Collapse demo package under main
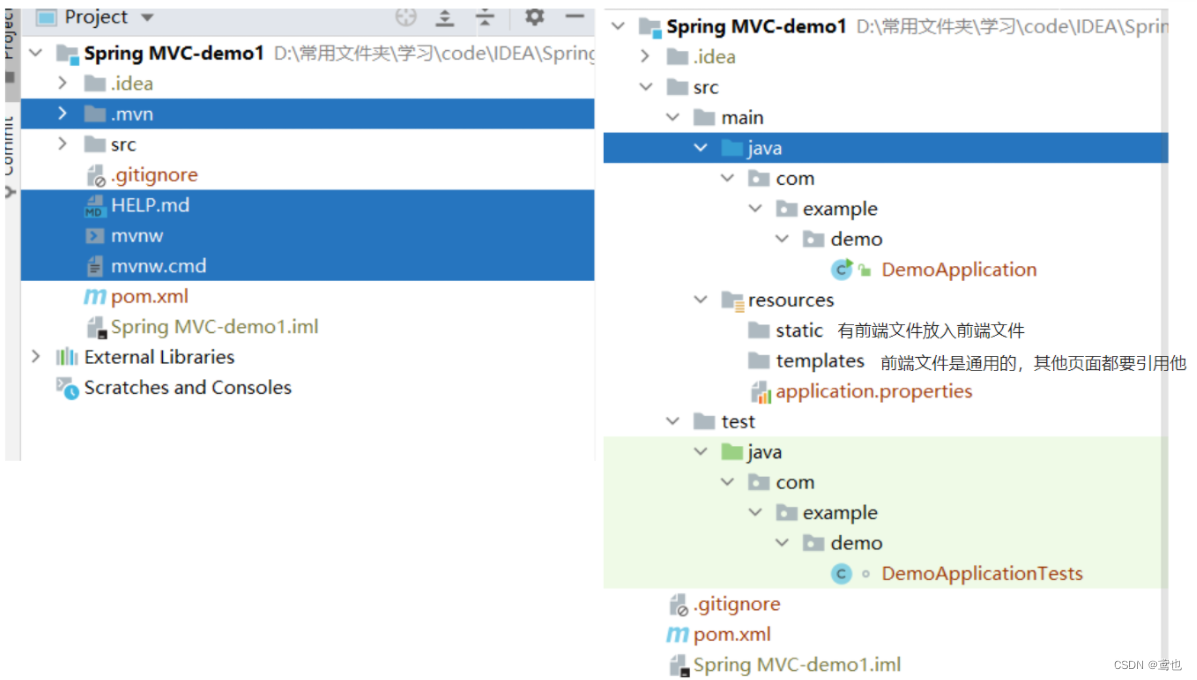 782,239
